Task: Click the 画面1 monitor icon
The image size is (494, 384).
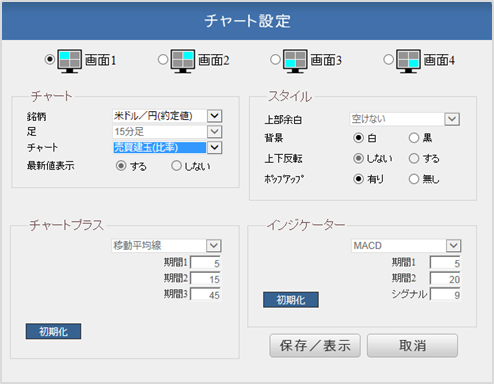Action: tap(70, 61)
